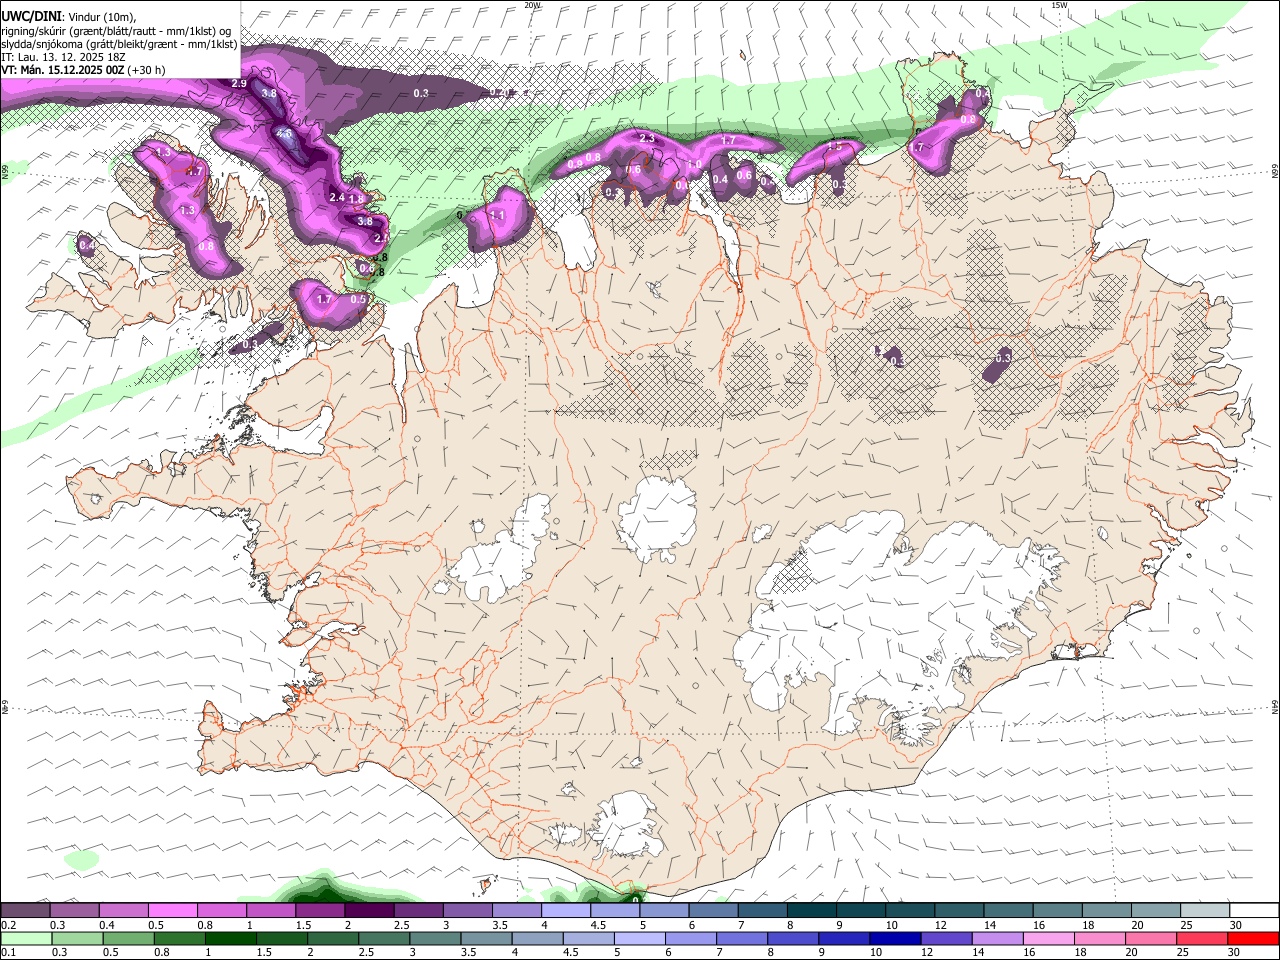Screen dimensions: 1280x960
Task: Click the violet swatch between rain 12 and 14
Action: click(x=946, y=939)
